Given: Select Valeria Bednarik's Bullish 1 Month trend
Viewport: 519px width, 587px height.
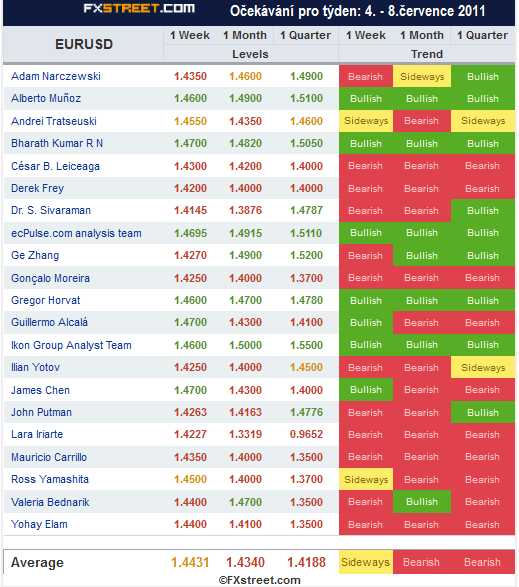Looking at the screenshot, I should point(422,502).
